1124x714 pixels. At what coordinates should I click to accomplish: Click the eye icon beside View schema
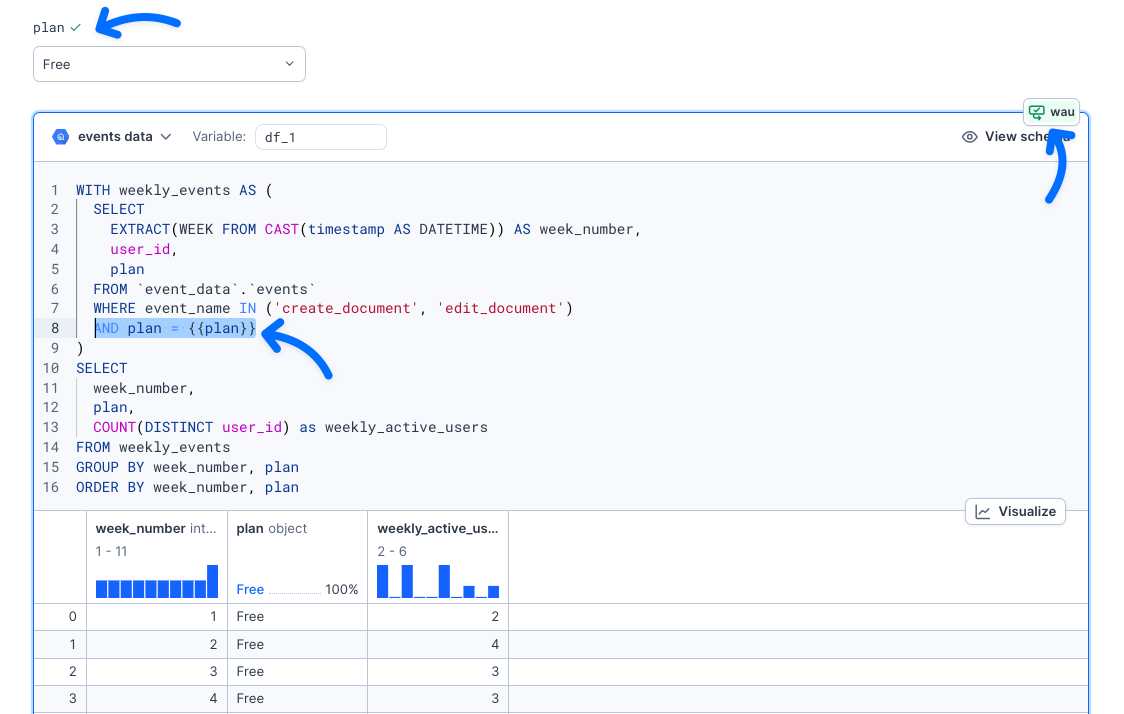click(x=969, y=137)
